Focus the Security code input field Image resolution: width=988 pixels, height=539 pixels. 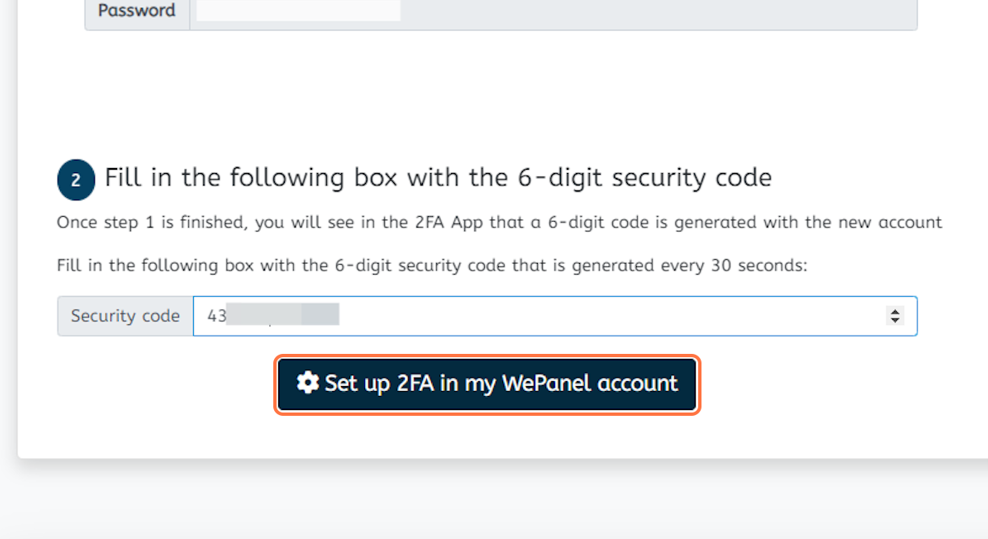[555, 316]
